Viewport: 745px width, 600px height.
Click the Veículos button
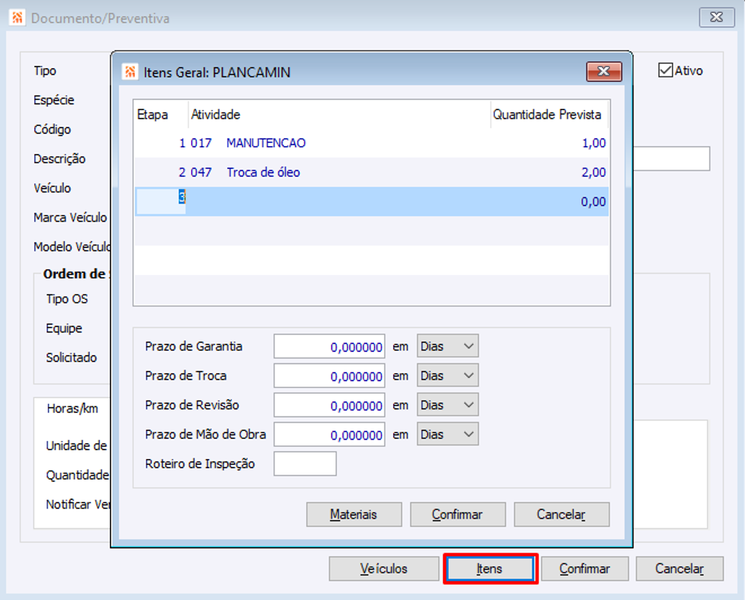click(x=384, y=569)
